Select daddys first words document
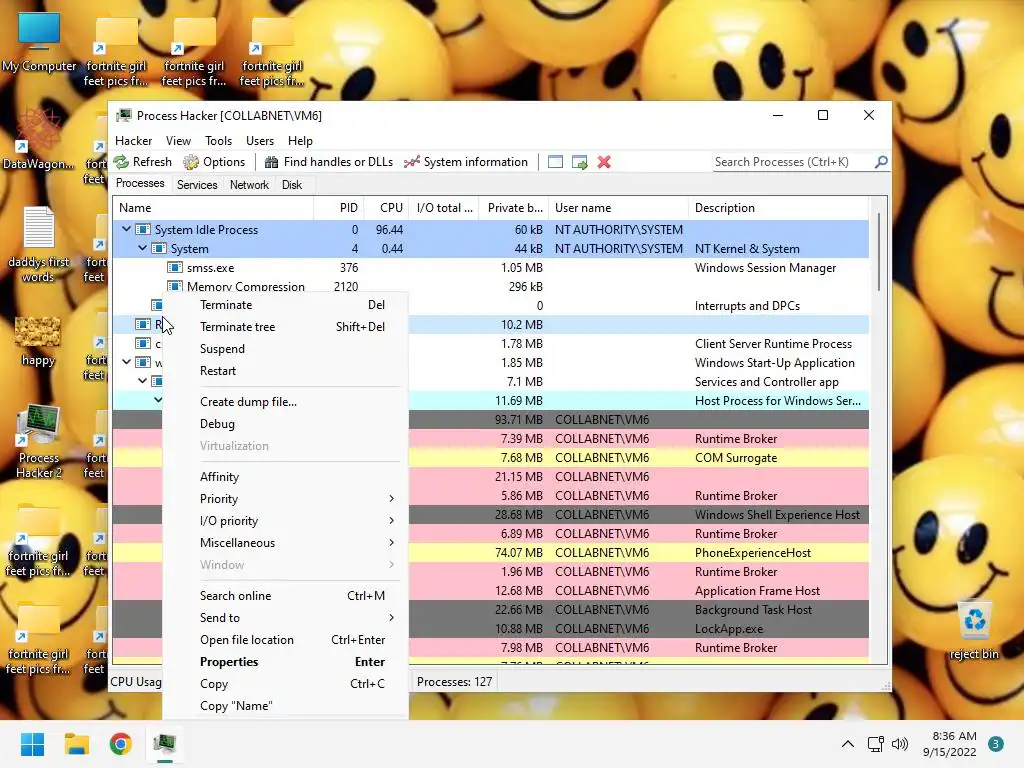This screenshot has width=1024, height=768. (x=39, y=244)
